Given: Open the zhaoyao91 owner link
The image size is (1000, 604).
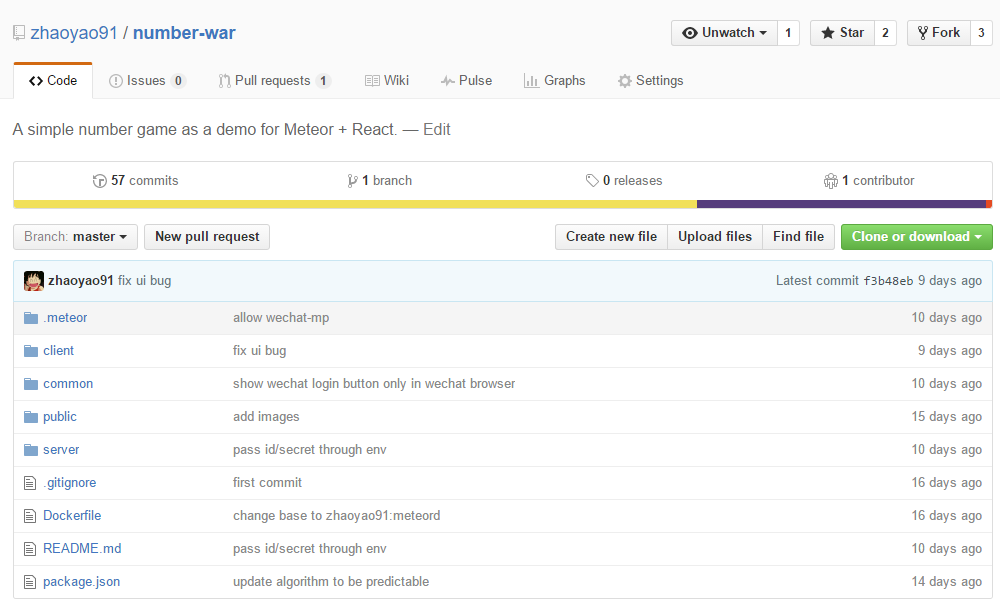Looking at the screenshot, I should pyautogui.click(x=74, y=33).
